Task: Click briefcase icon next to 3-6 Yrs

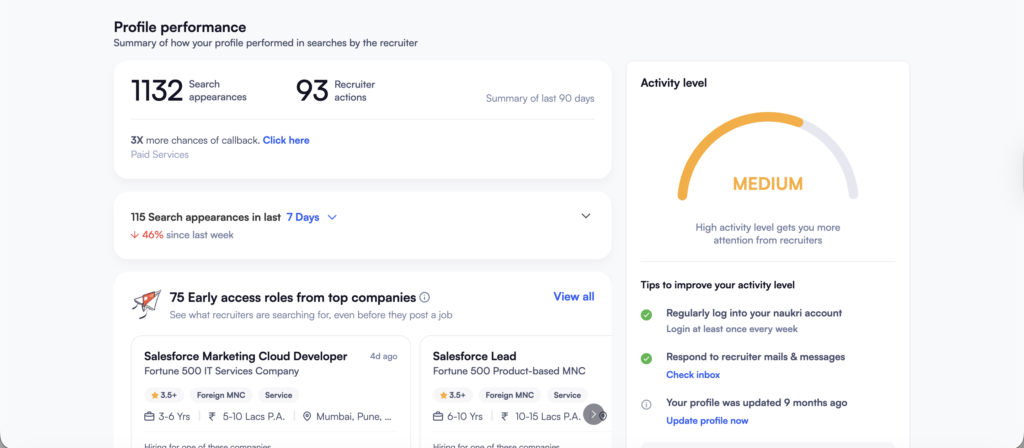Action: [149, 416]
